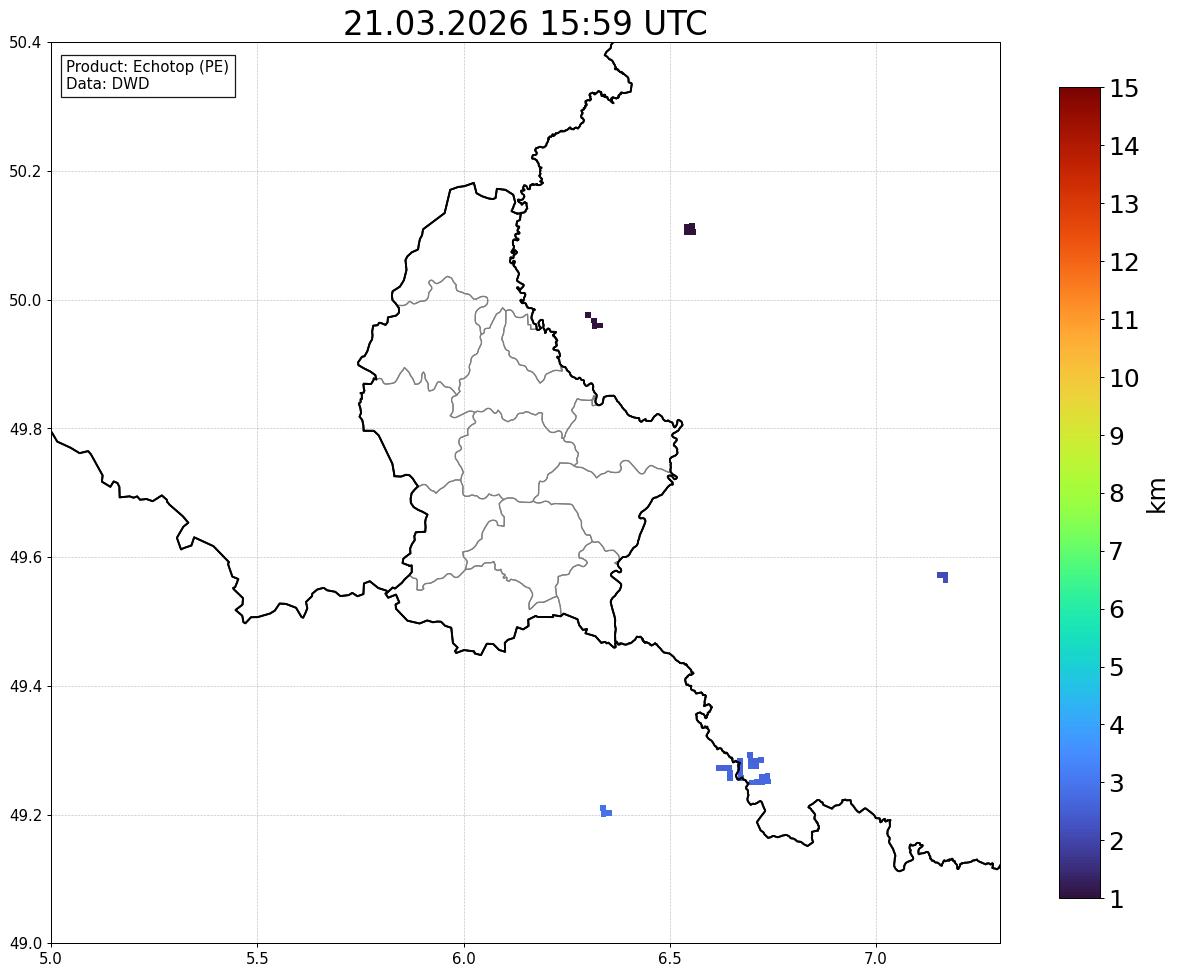Screen dimensions: 1178x976
Task: Click the colorbar tick label 11
Action: (1124, 320)
